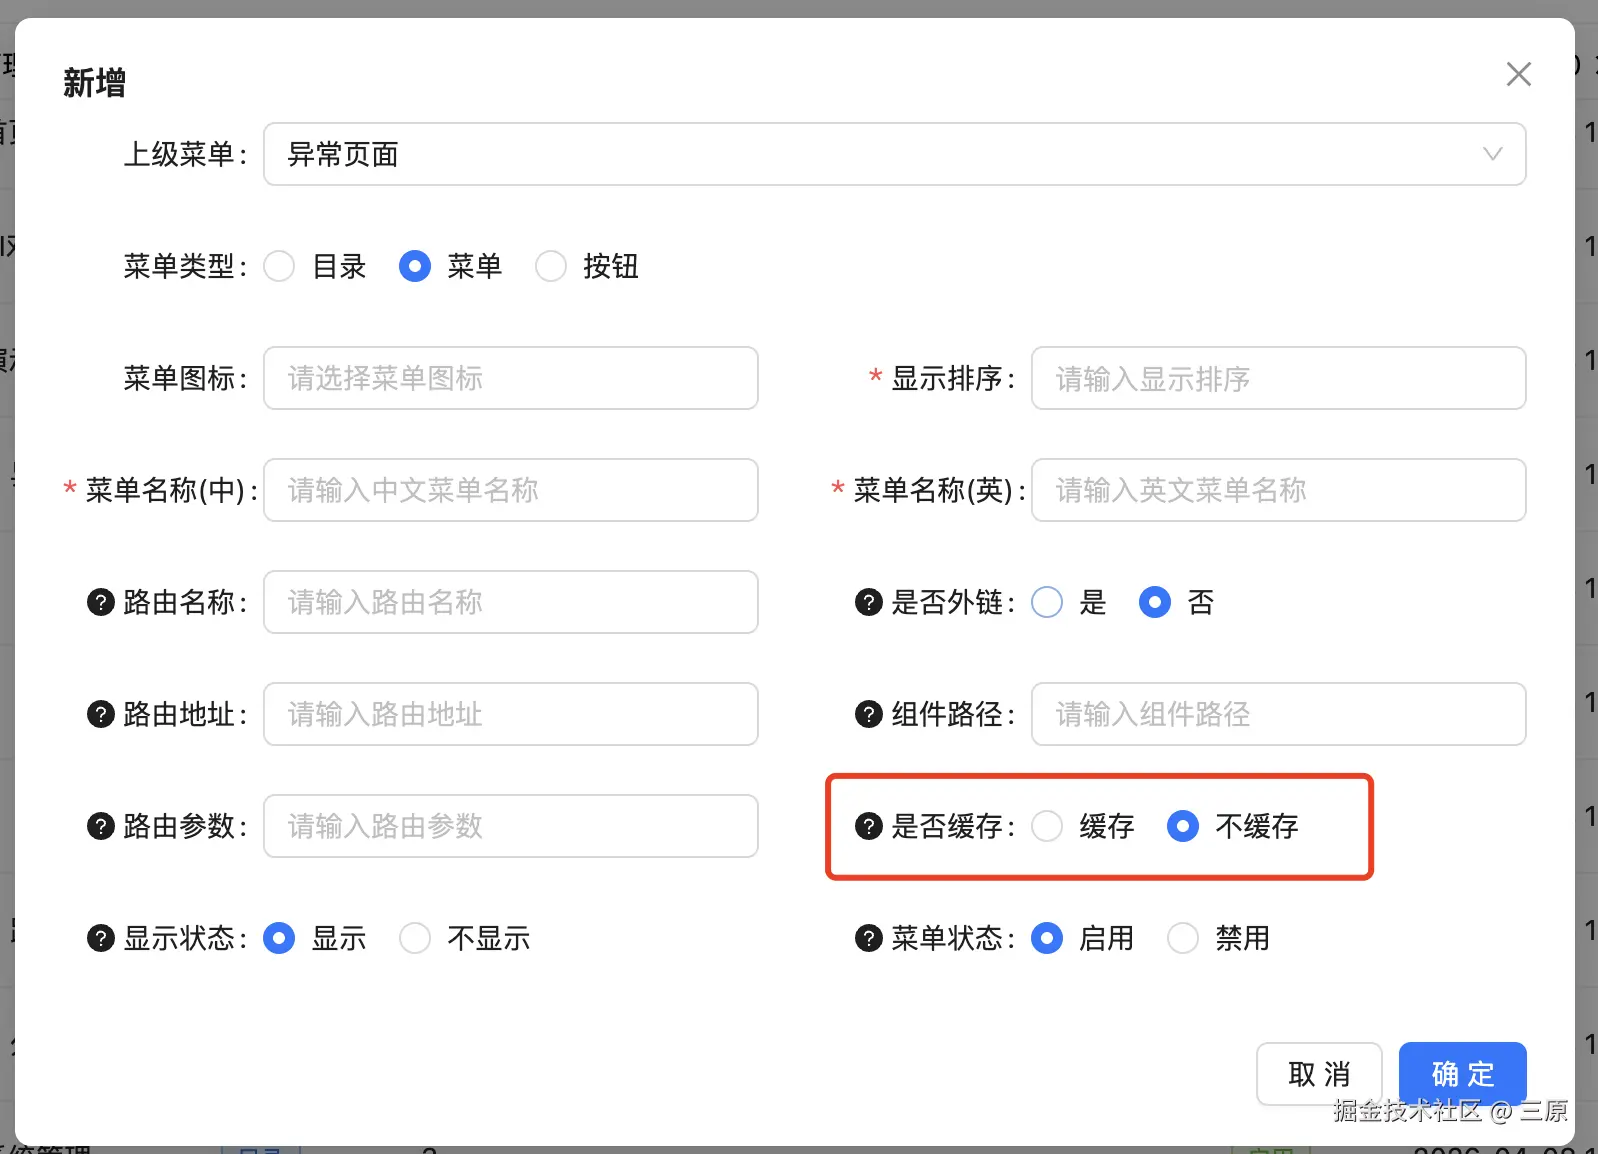Click help icon beside 路由地址 label
1598x1154 pixels.
click(101, 714)
